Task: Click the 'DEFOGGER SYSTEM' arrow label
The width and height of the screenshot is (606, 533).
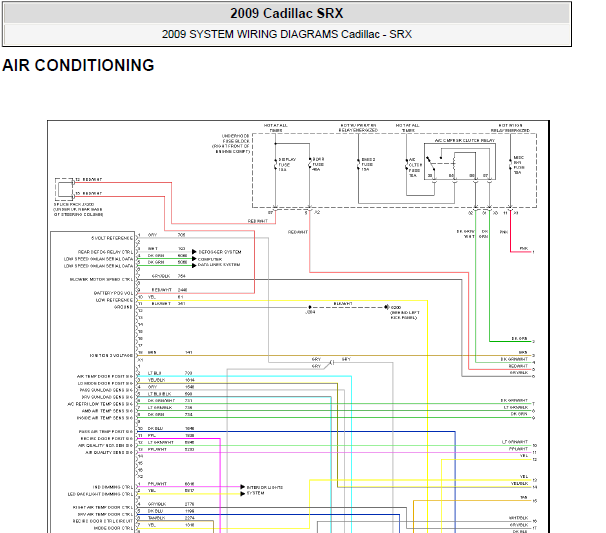Action: pyautogui.click(x=220, y=252)
